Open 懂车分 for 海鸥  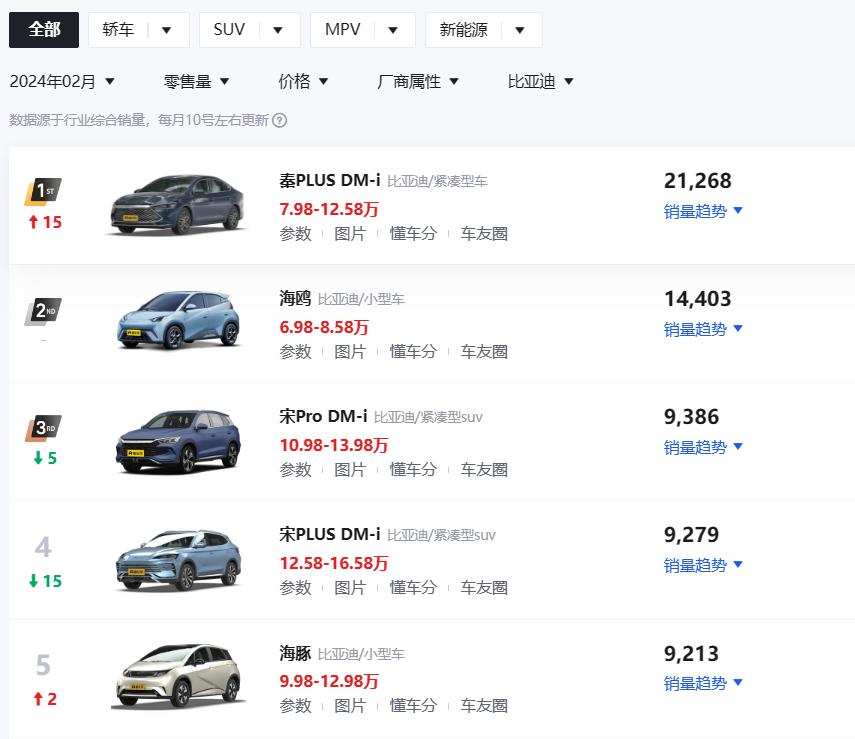pyautogui.click(x=413, y=352)
